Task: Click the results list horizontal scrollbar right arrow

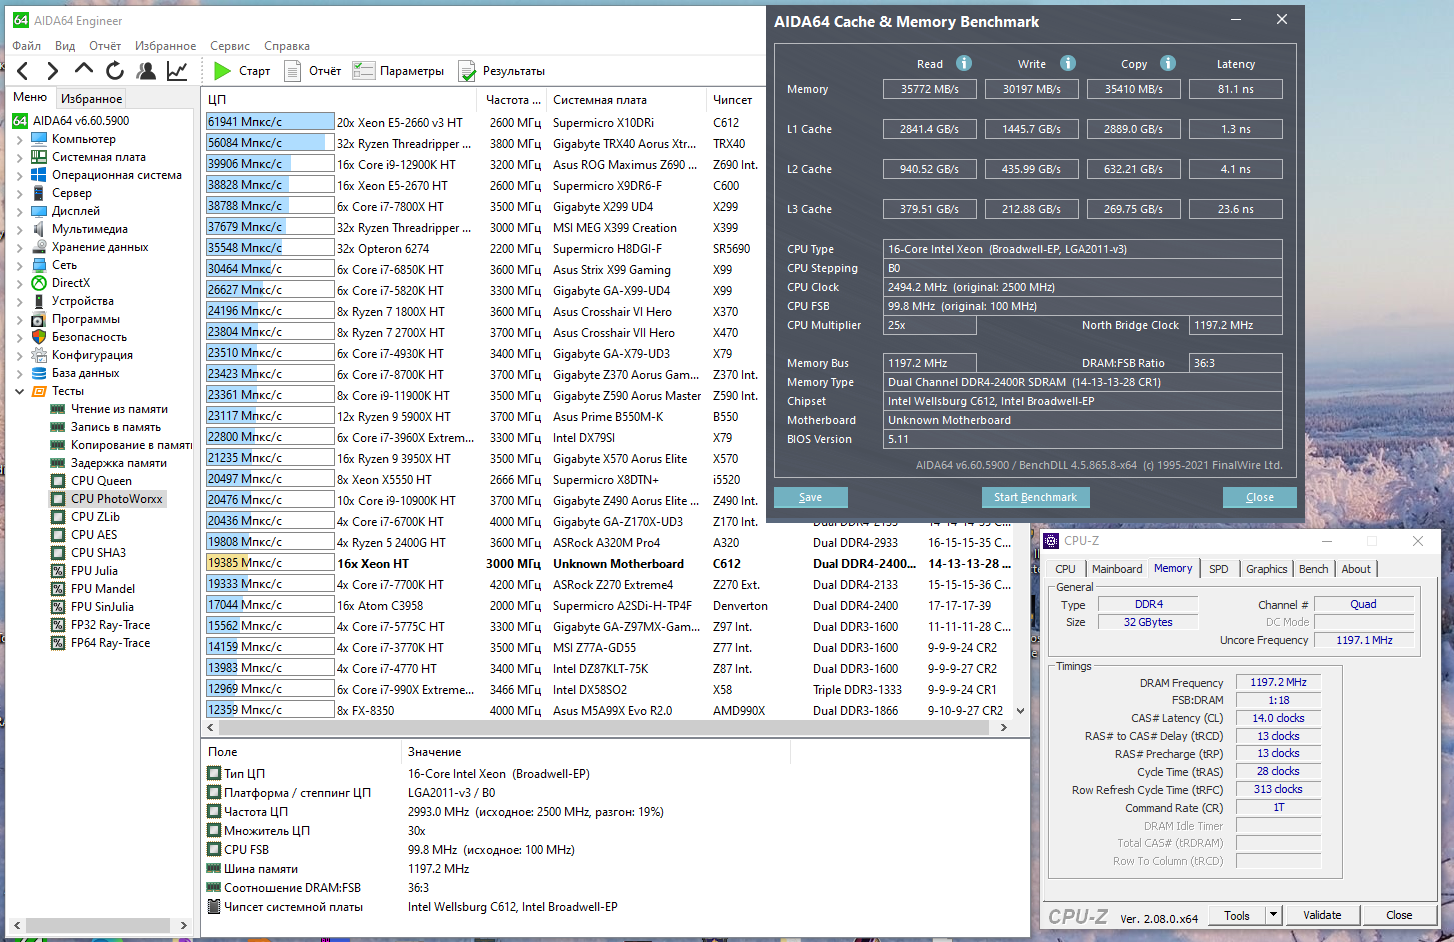Action: (x=1004, y=727)
